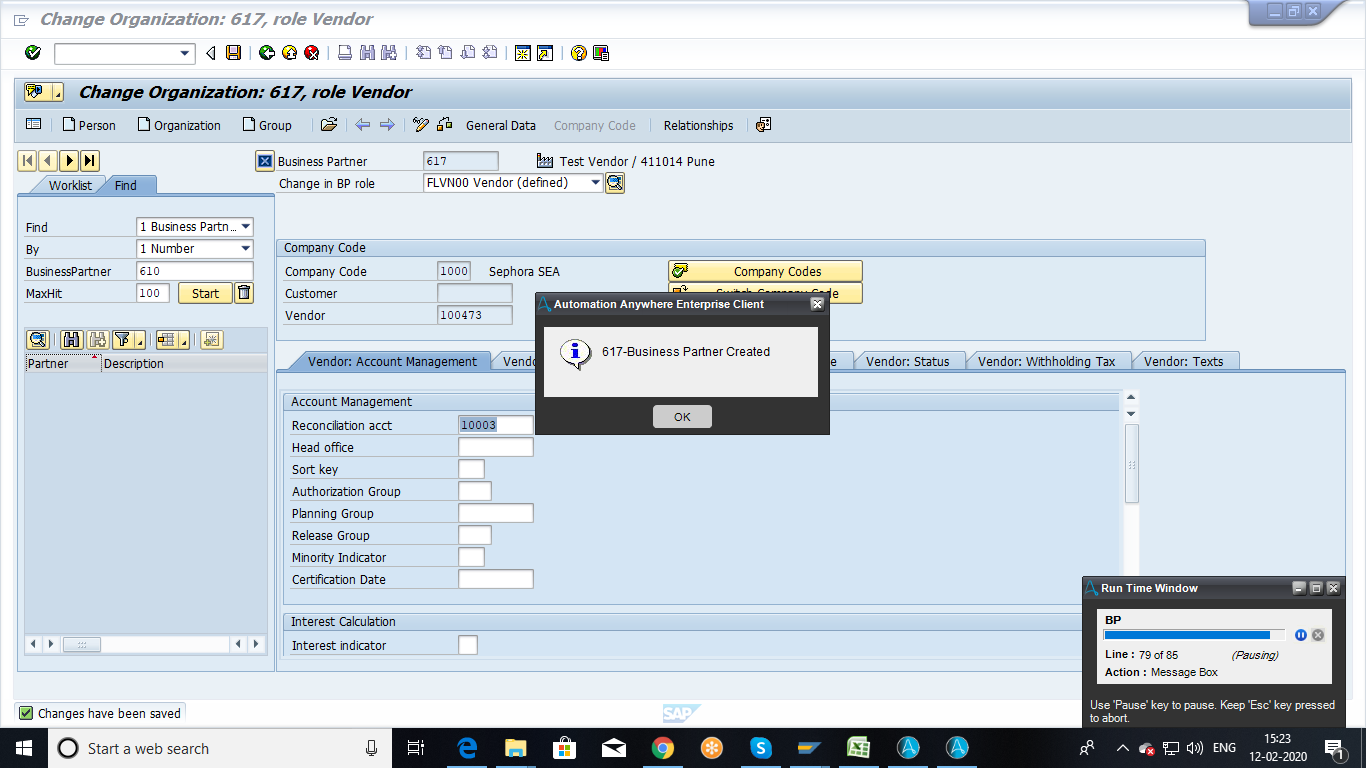The height and width of the screenshot is (768, 1366).
Task: Click the yellow Help question mark icon
Action: 578,53
